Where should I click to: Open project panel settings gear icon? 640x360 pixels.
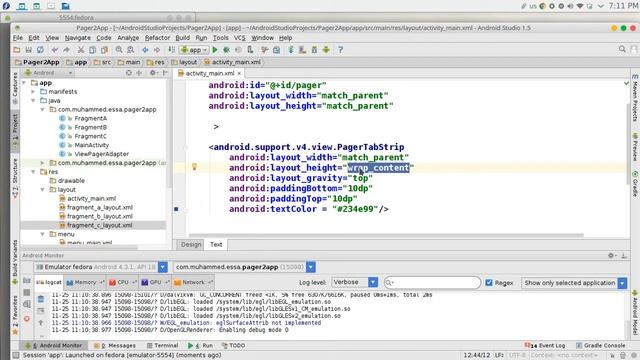pyautogui.click(x=153, y=73)
